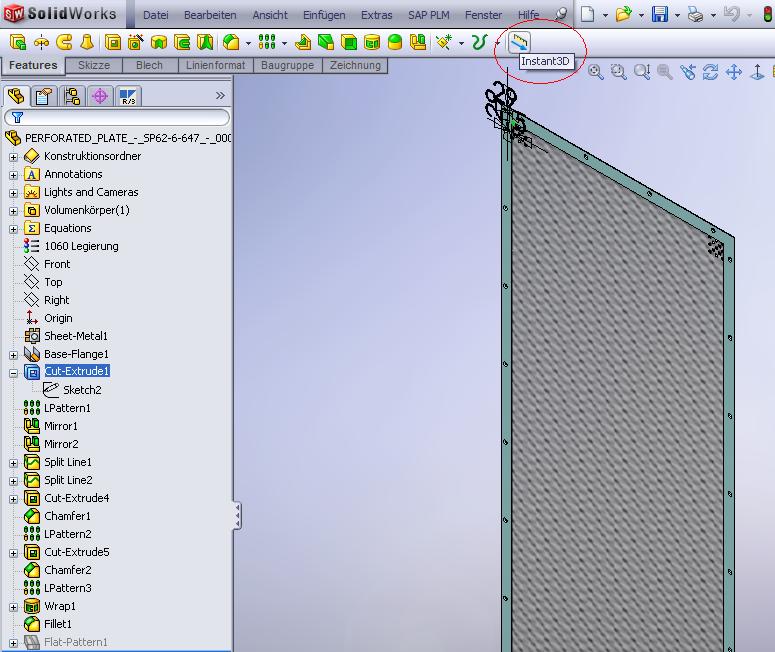Open the ConfigurationManager panel tab
Screen dimensions: 775x652
pos(72,96)
